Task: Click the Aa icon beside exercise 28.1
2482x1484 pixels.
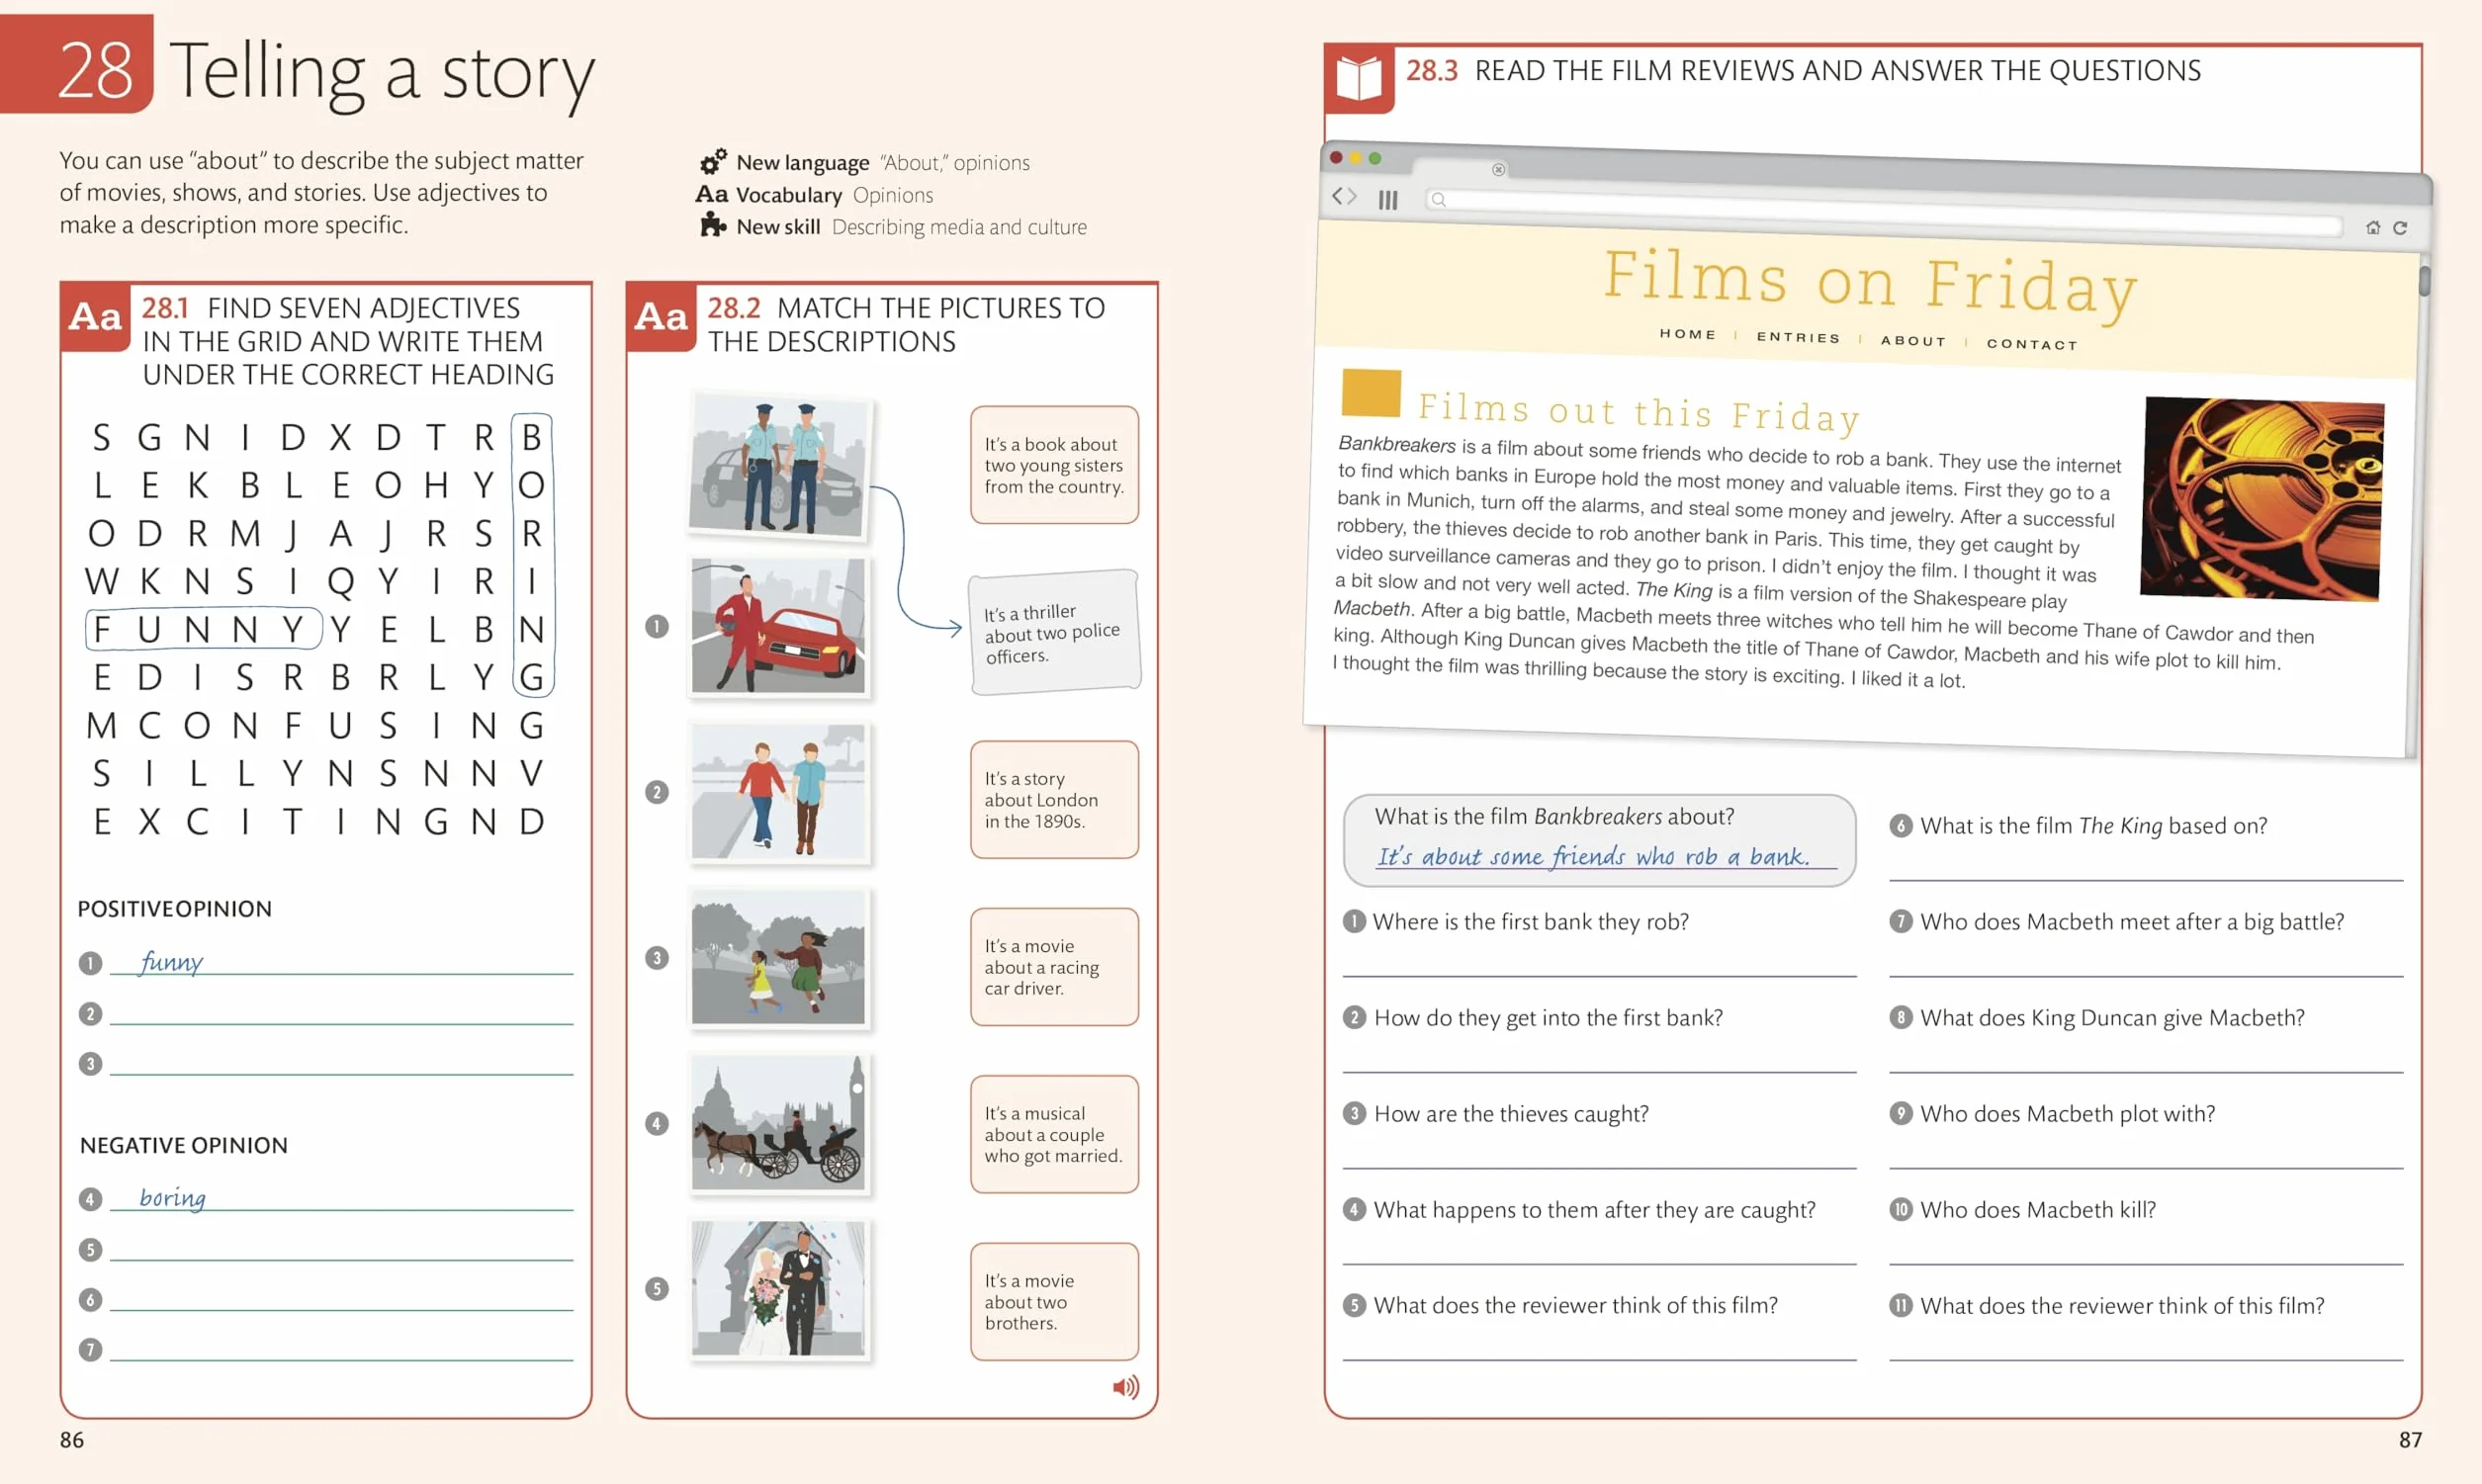Action: point(95,317)
